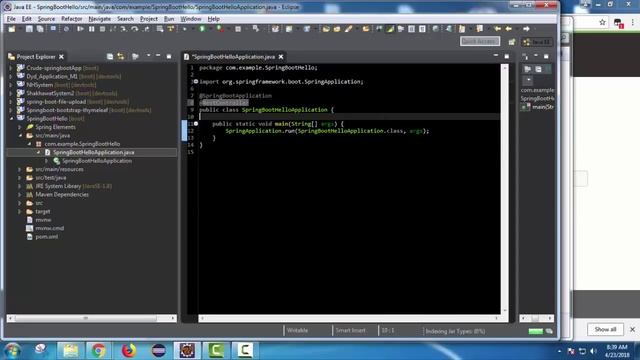Viewport: 640px width, 360px height.
Task: Close the browser download bar with X
Action: click(632, 329)
